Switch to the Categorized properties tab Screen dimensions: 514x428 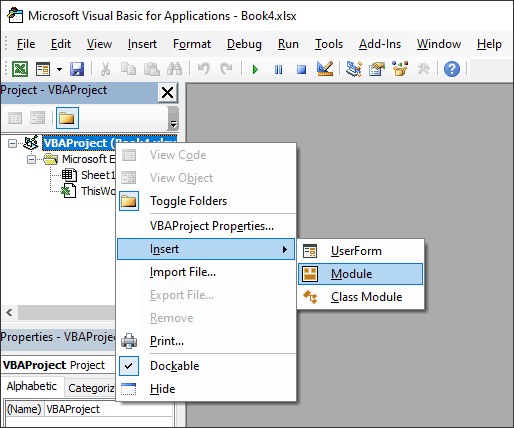point(91,388)
